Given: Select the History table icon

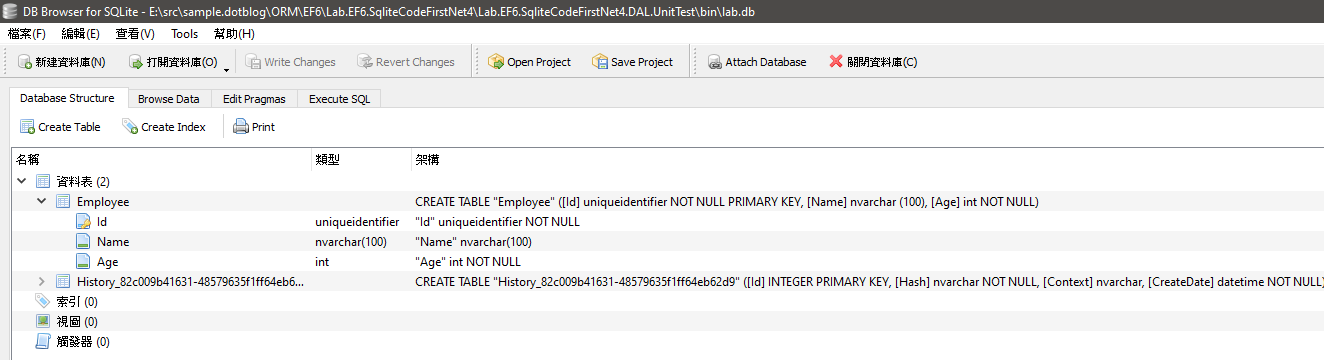Looking at the screenshot, I should pos(63,282).
